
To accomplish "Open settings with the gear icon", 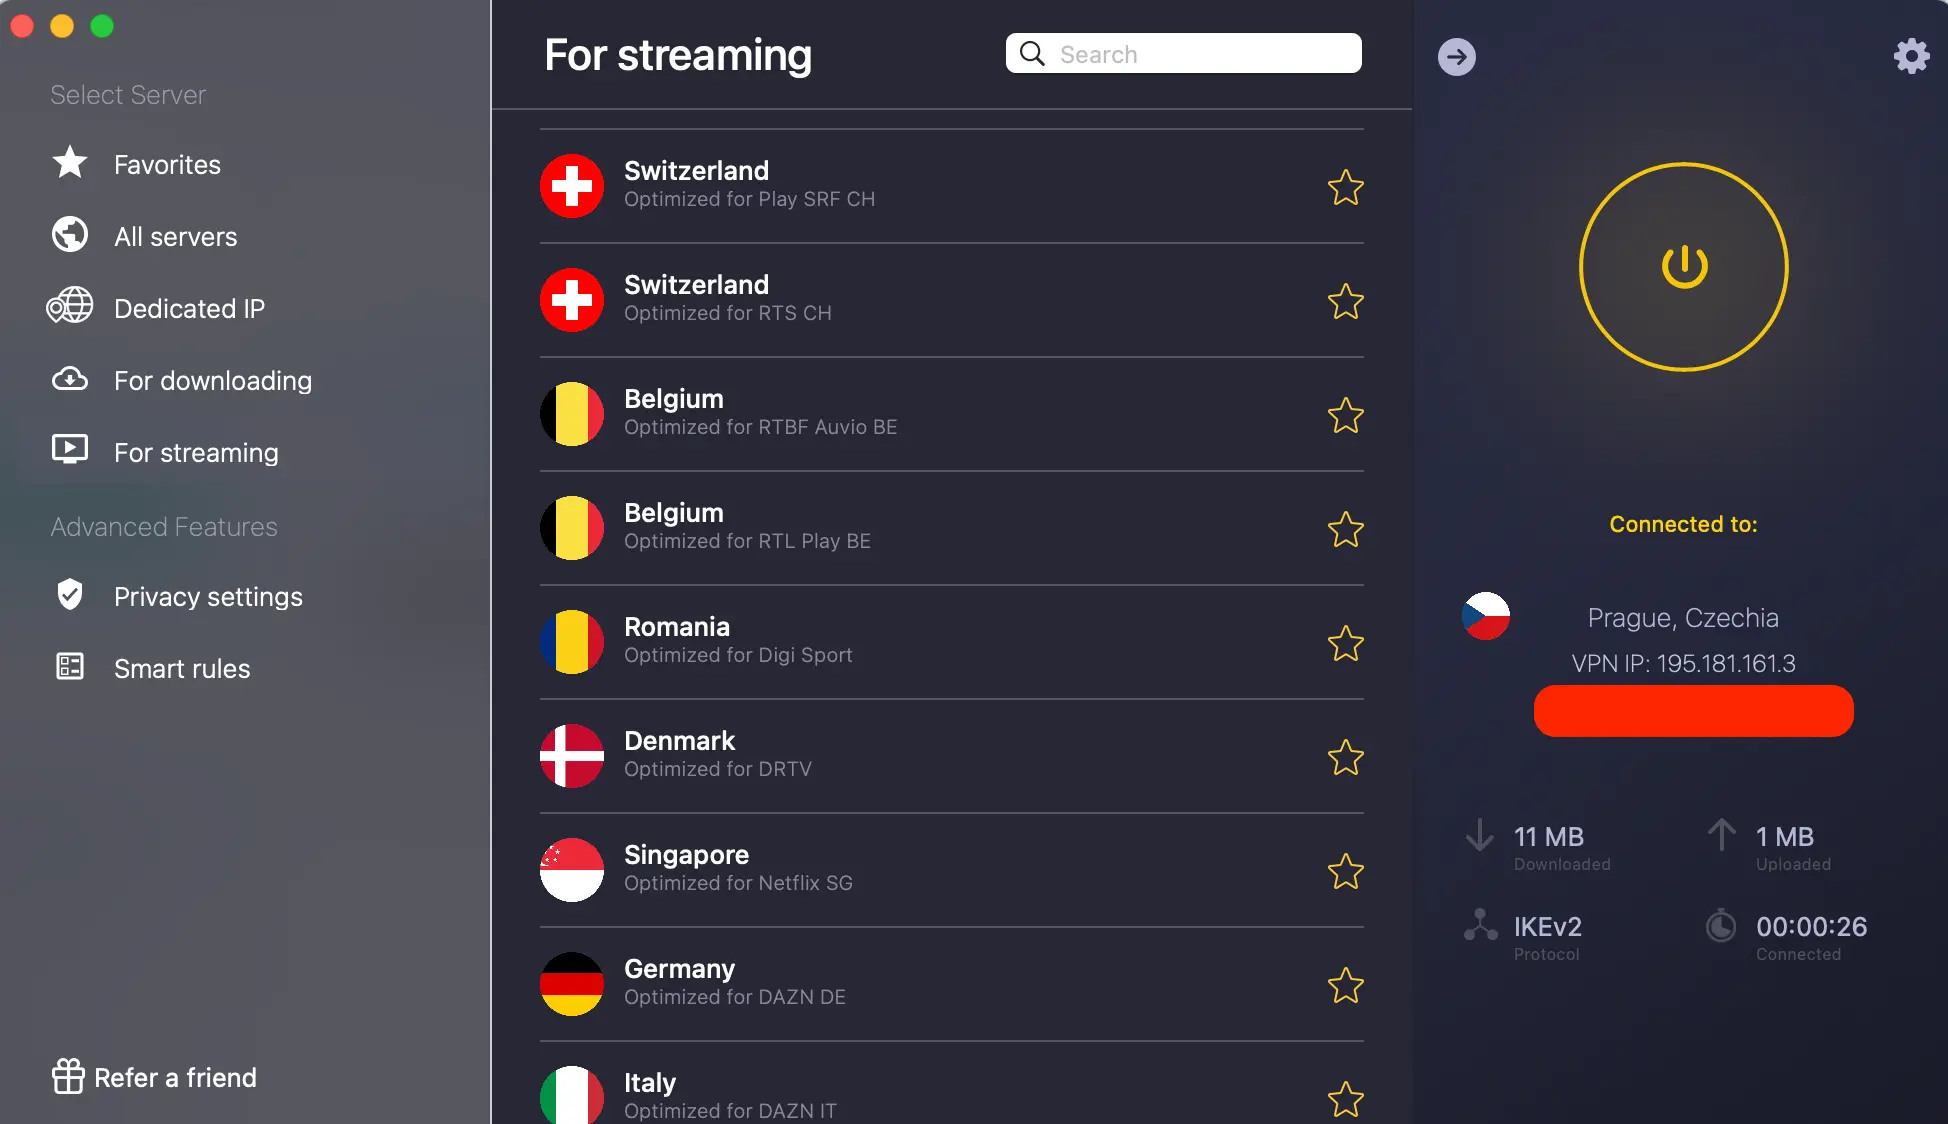I will (1911, 56).
